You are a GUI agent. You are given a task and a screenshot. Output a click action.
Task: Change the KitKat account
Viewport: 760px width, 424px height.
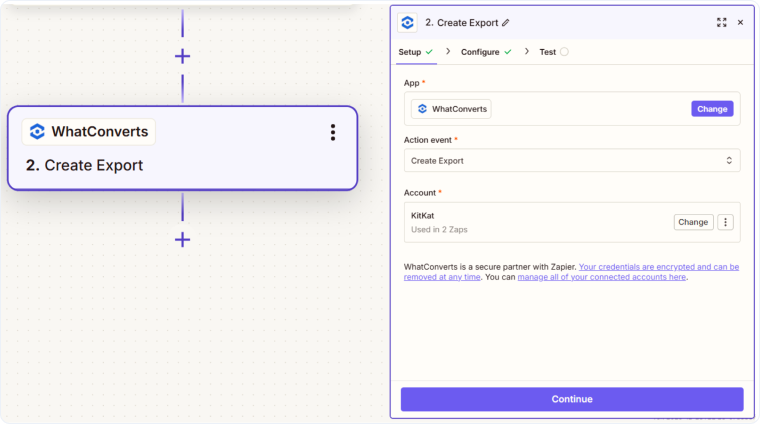coord(693,222)
